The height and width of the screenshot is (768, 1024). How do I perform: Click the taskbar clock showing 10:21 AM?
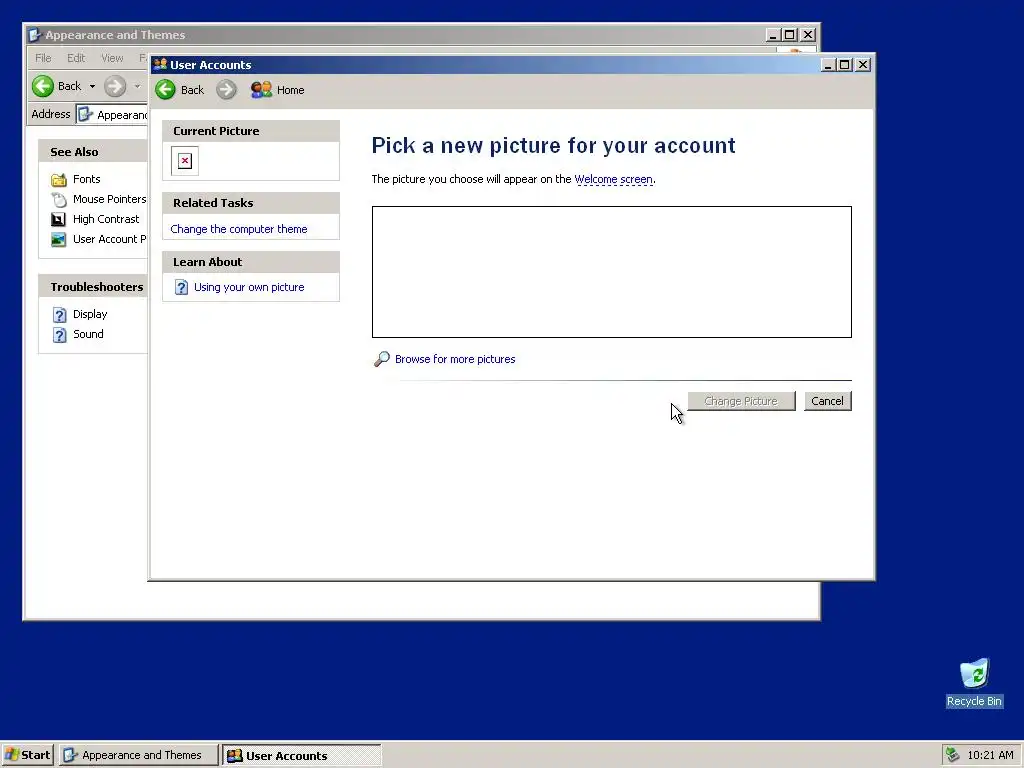coord(990,756)
